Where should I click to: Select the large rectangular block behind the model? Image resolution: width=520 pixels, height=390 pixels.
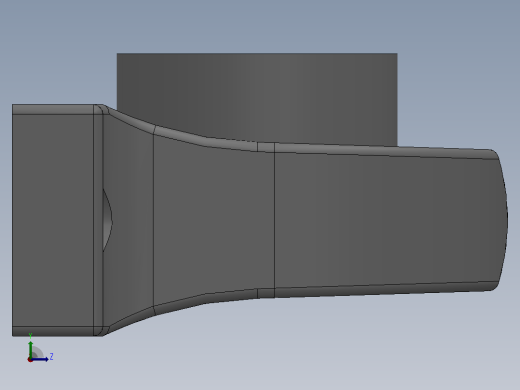point(257,97)
